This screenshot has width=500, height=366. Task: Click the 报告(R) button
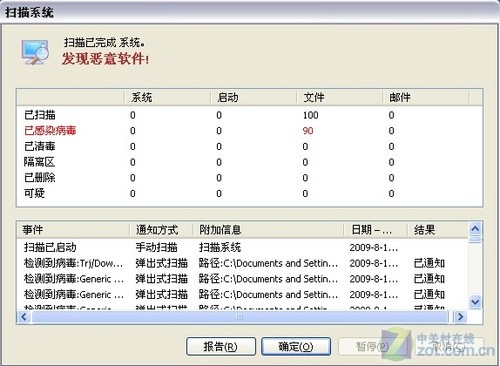[221, 346]
